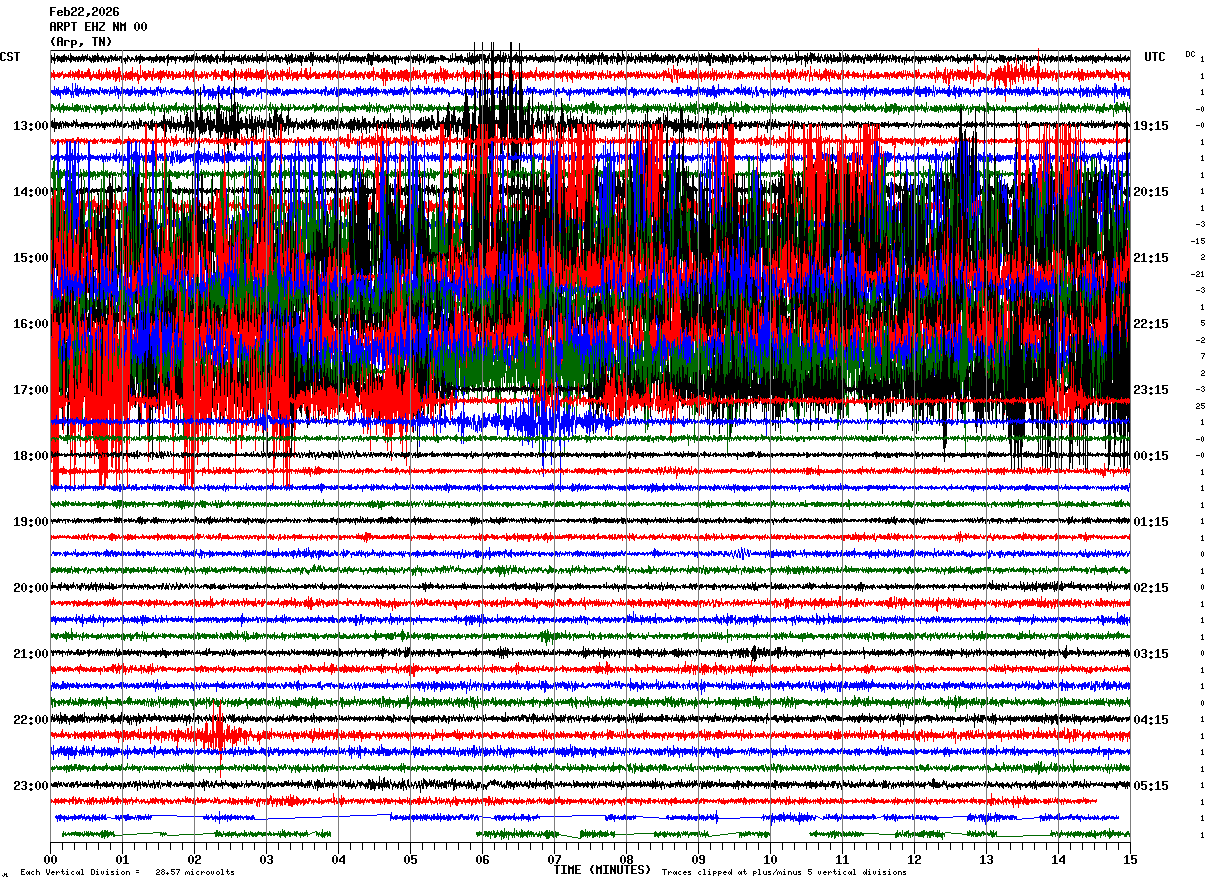Select the station header "ARPT EHZ NM 00"
Viewport: 1210px width, 886px height.
pos(98,27)
